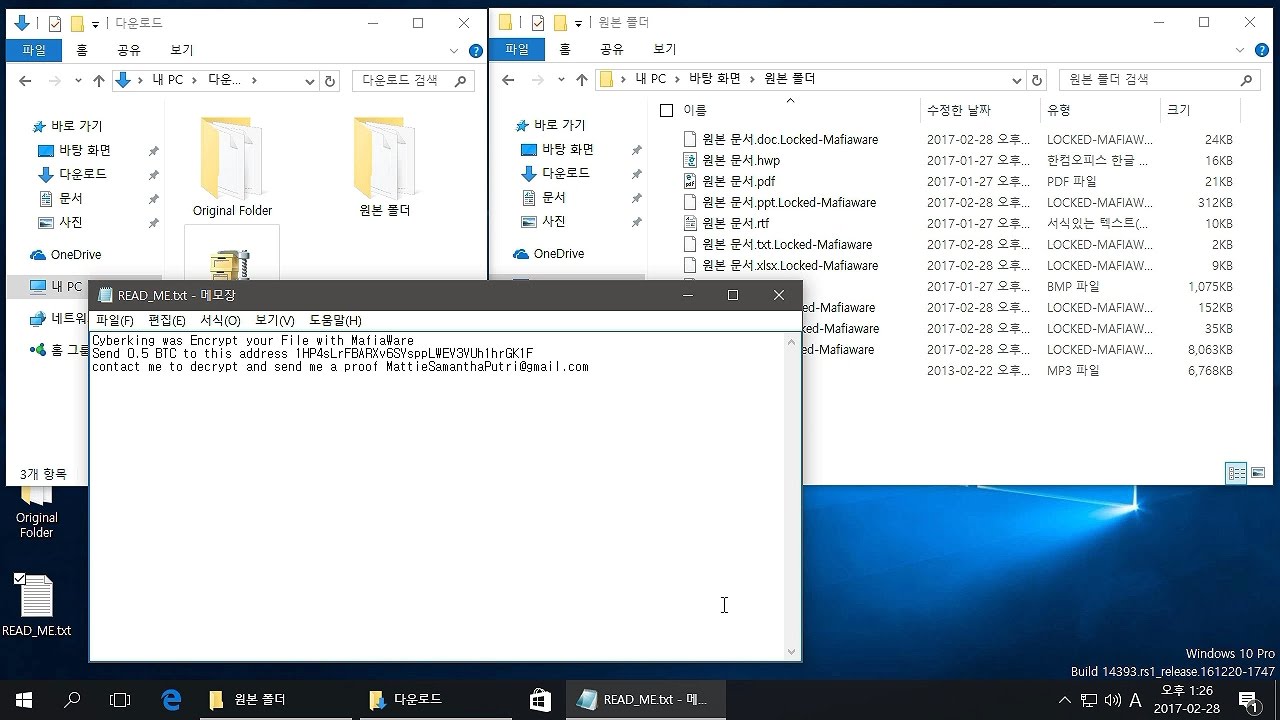The width and height of the screenshot is (1280, 720).
Task: Switch to READ_ME.txt Notepad taskbar button
Action: 645,700
